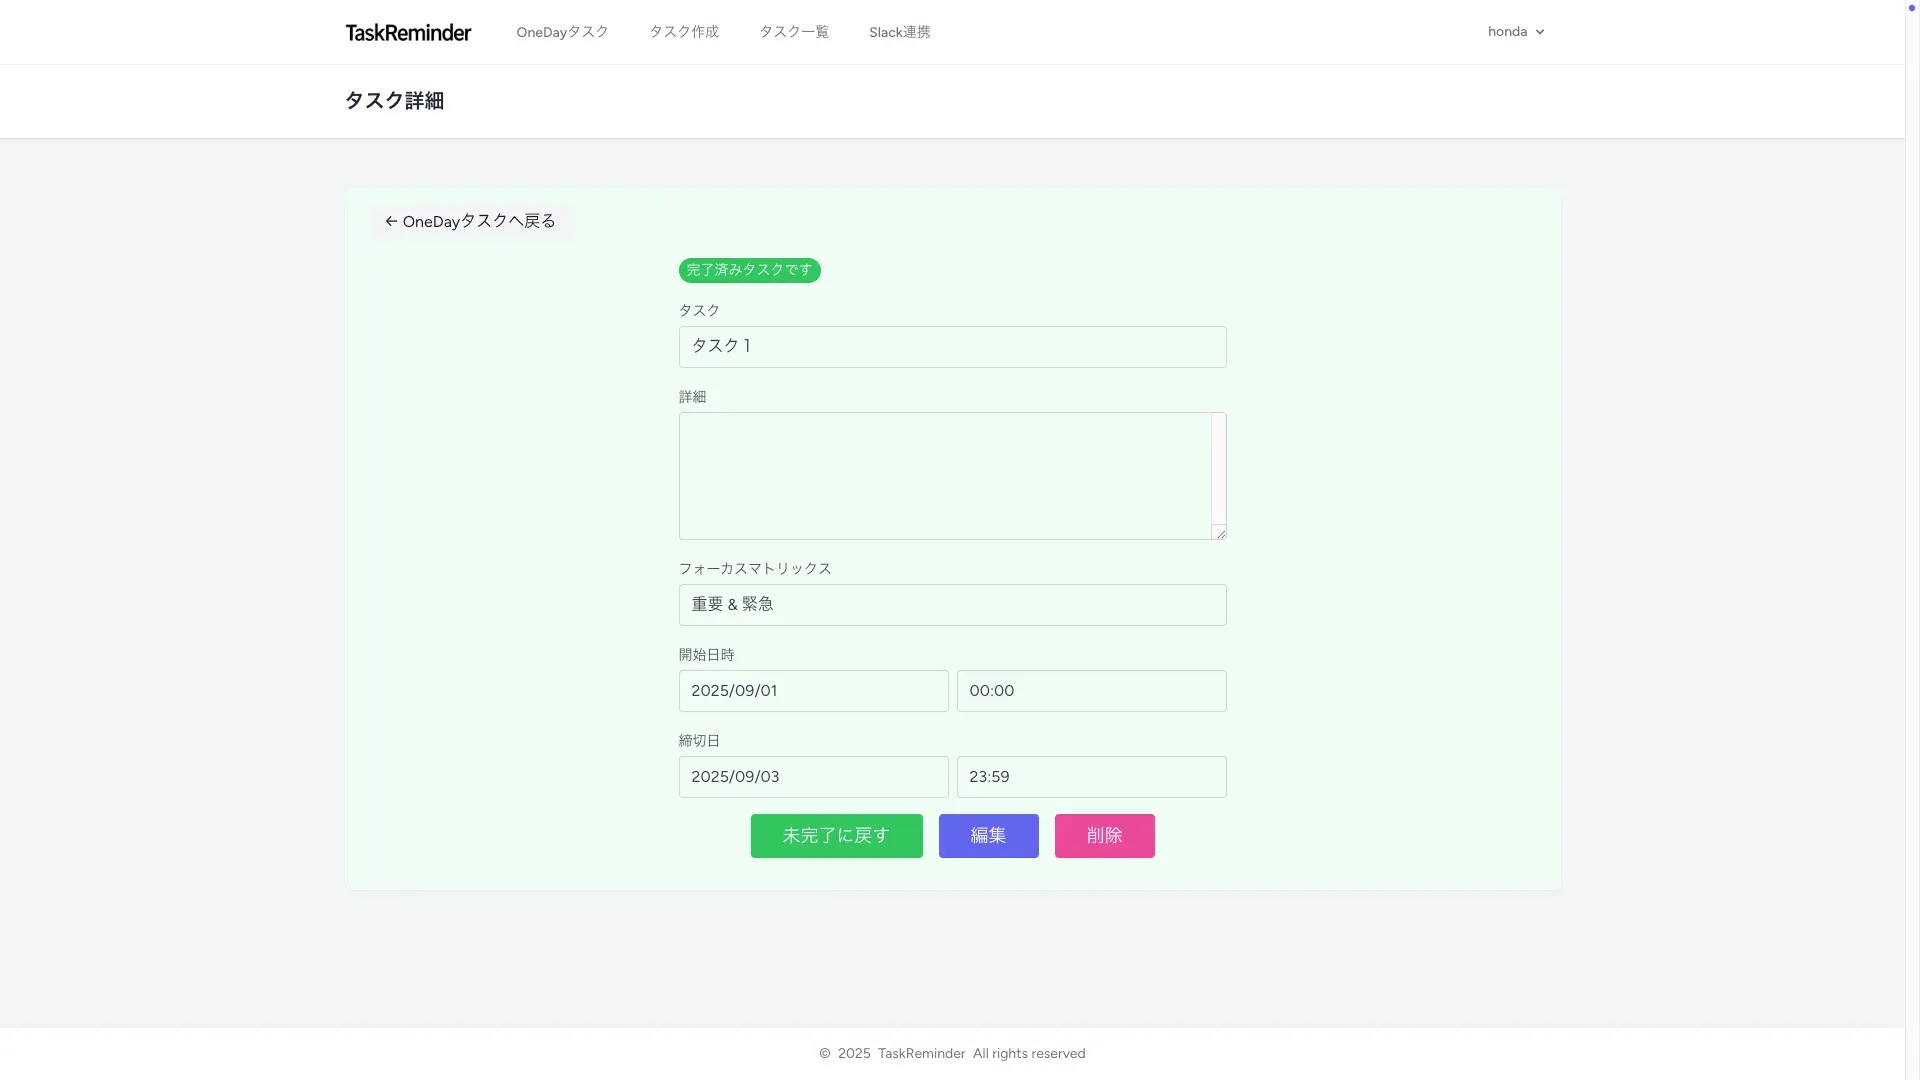Screen dimensions: 1920x1080
Task: Navigate to タスク一覧
Action: click(794, 32)
